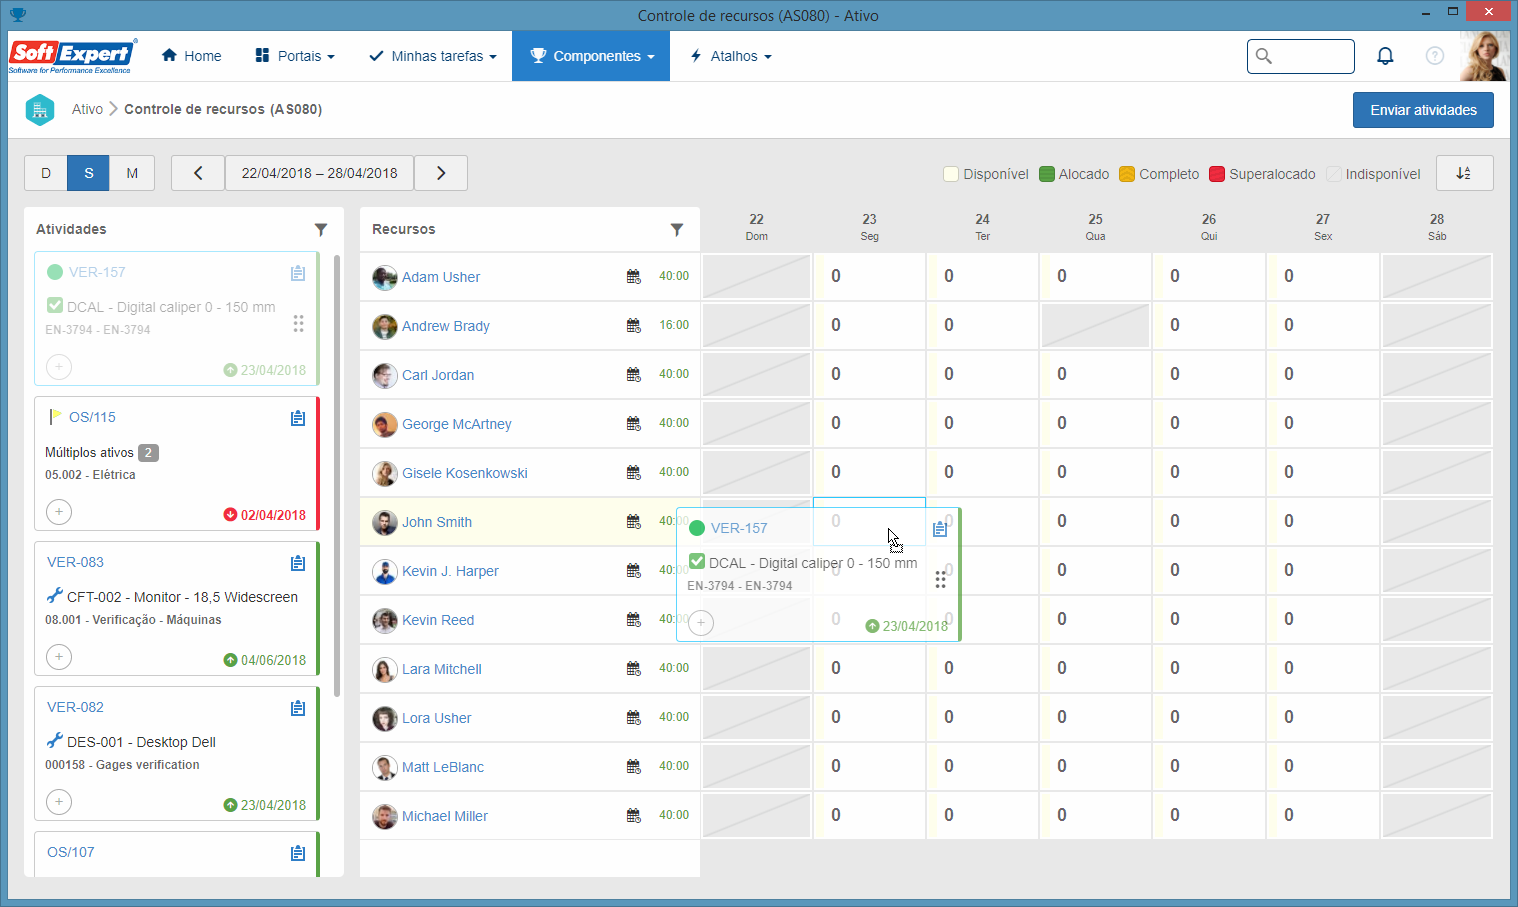Select Michael Miller's Friday 27 cell
This screenshot has width=1518, height=907.
[1323, 815]
